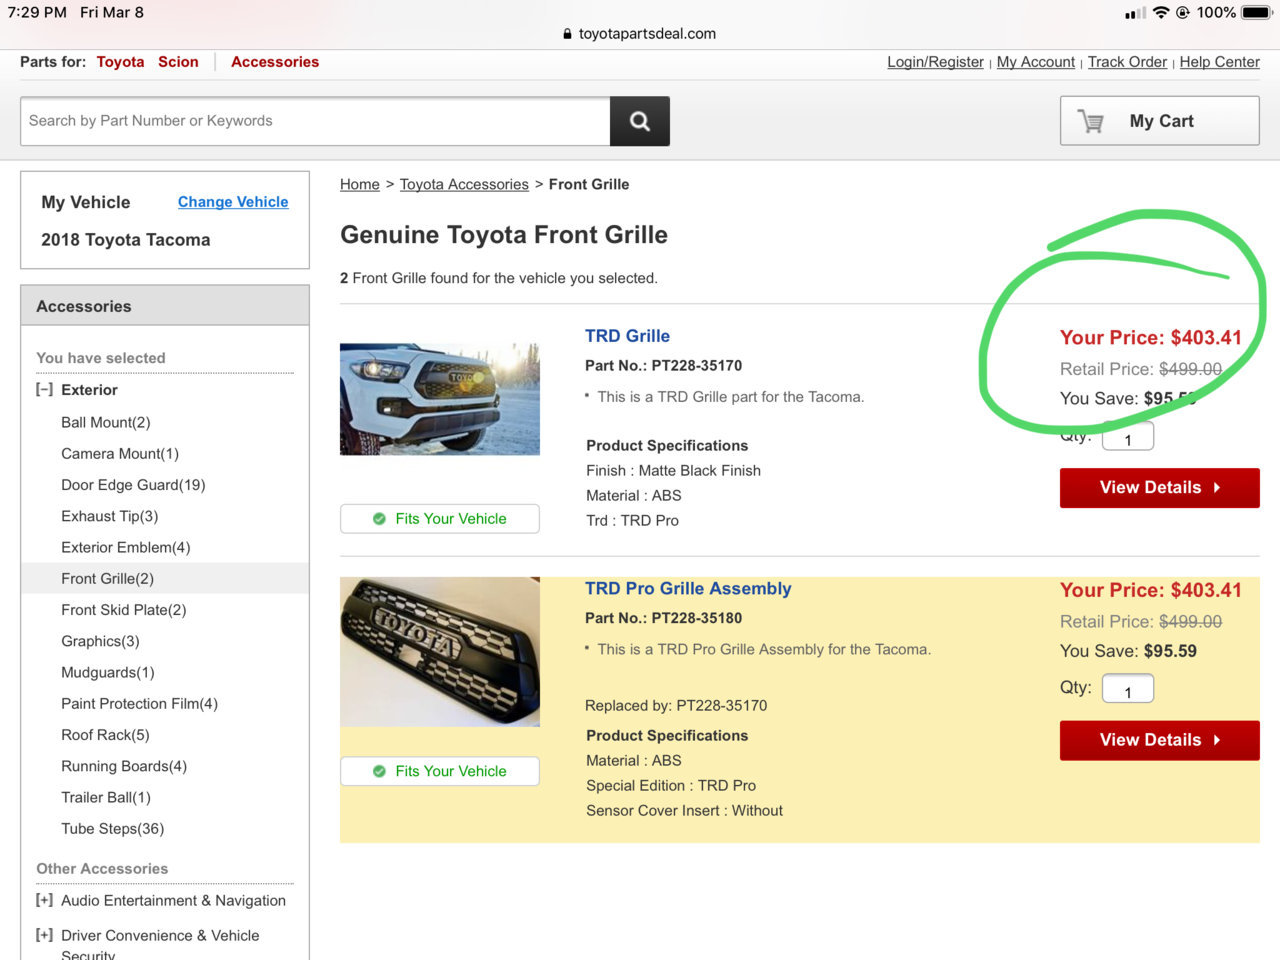The height and width of the screenshot is (960, 1280).
Task: Select Trailer Ball(1) category
Action: (106, 797)
